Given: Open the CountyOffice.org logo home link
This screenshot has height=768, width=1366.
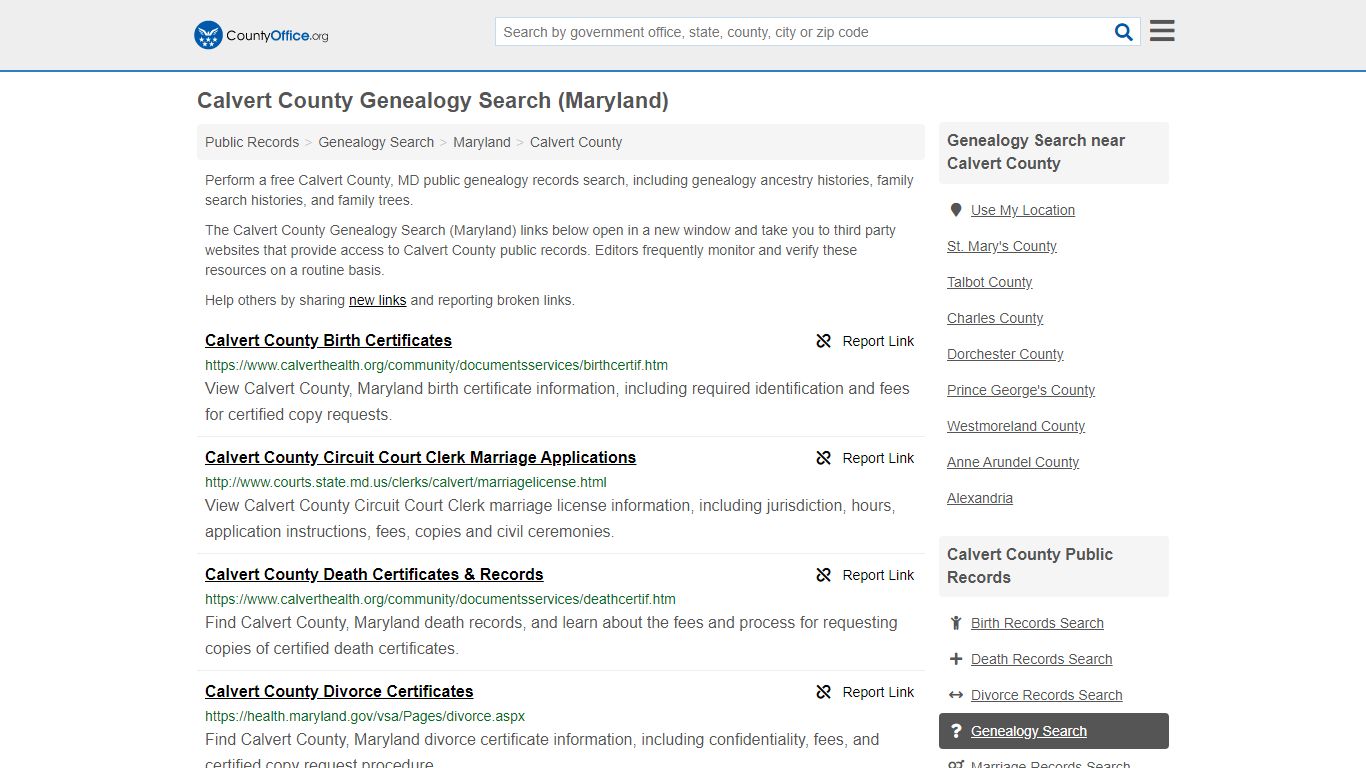Looking at the screenshot, I should click(x=261, y=35).
